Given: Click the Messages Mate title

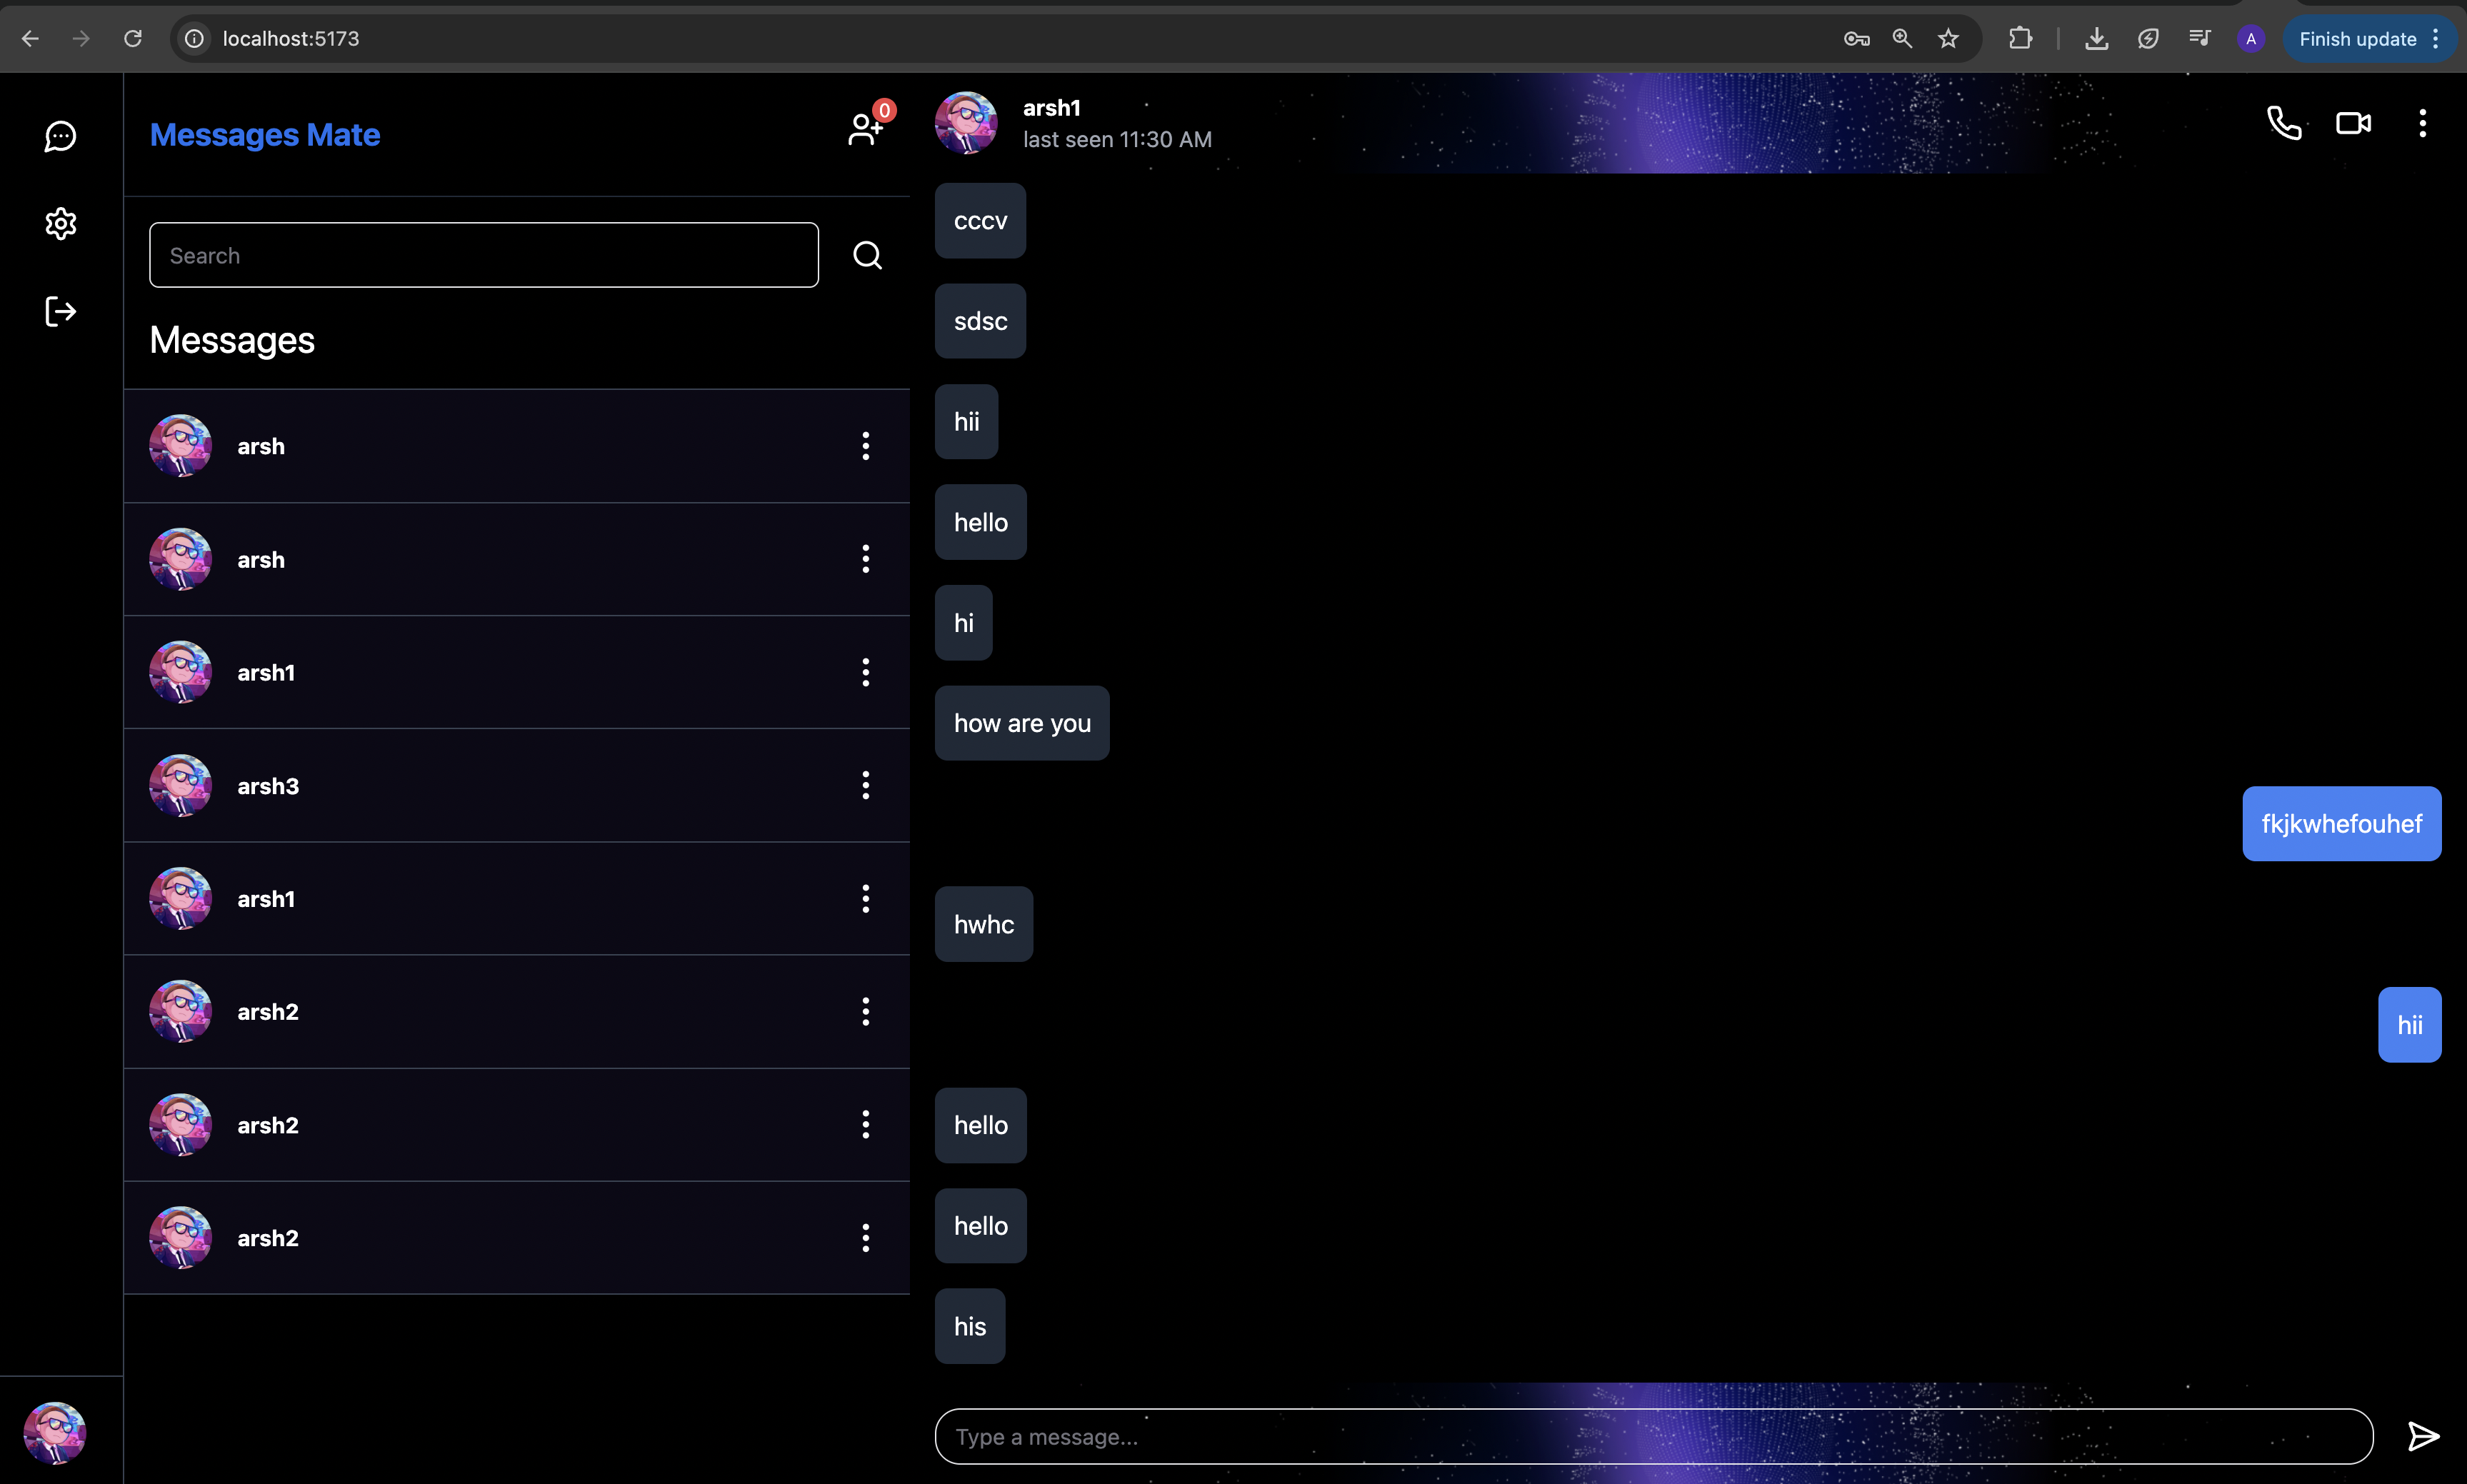Looking at the screenshot, I should pos(264,134).
